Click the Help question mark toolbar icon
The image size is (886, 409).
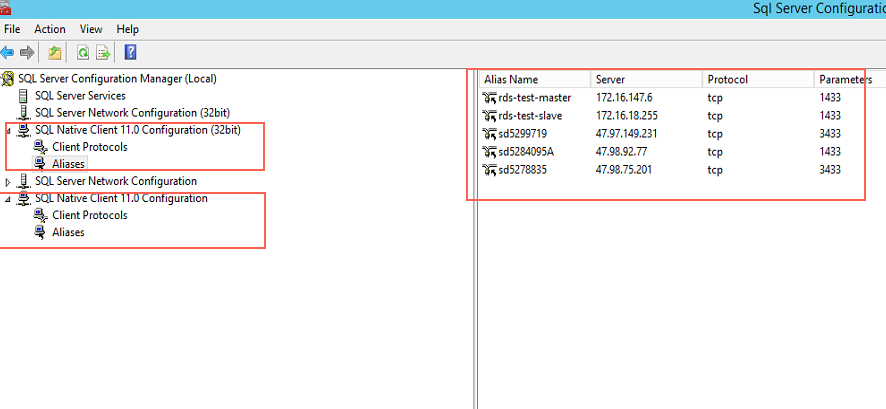click(x=130, y=53)
